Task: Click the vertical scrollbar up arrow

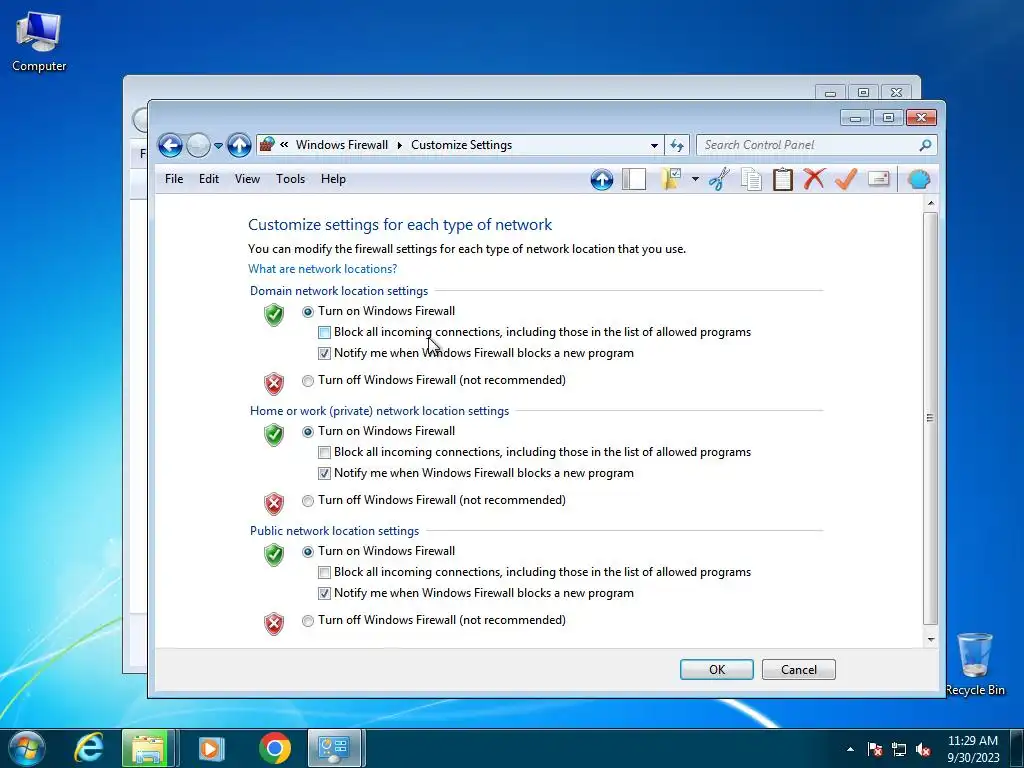Action: tap(931, 203)
